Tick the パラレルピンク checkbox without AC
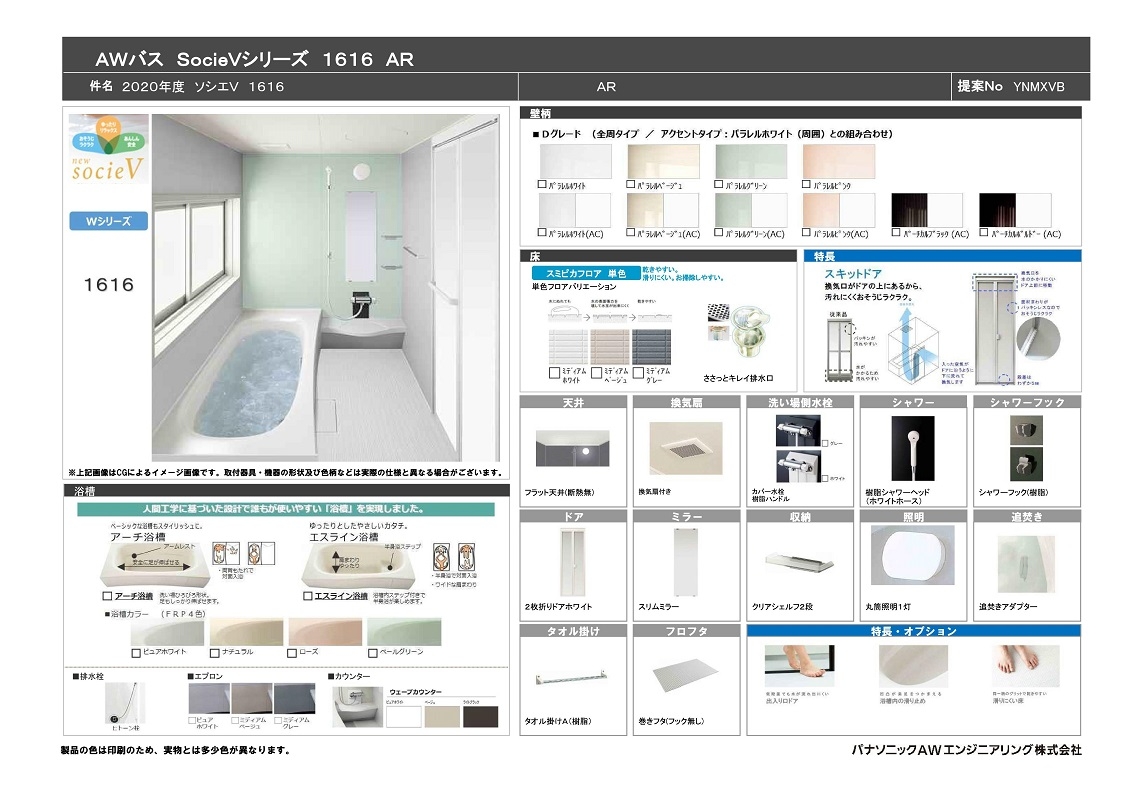 [x=806, y=185]
